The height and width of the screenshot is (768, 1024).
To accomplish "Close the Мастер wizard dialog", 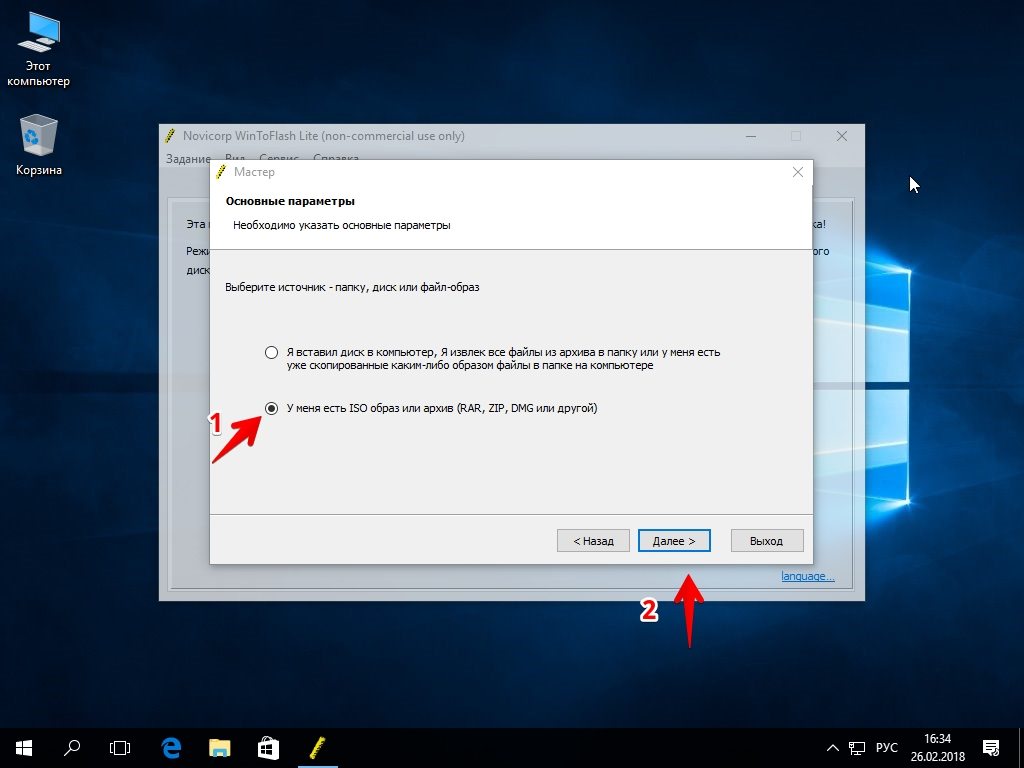I will pos(797,172).
